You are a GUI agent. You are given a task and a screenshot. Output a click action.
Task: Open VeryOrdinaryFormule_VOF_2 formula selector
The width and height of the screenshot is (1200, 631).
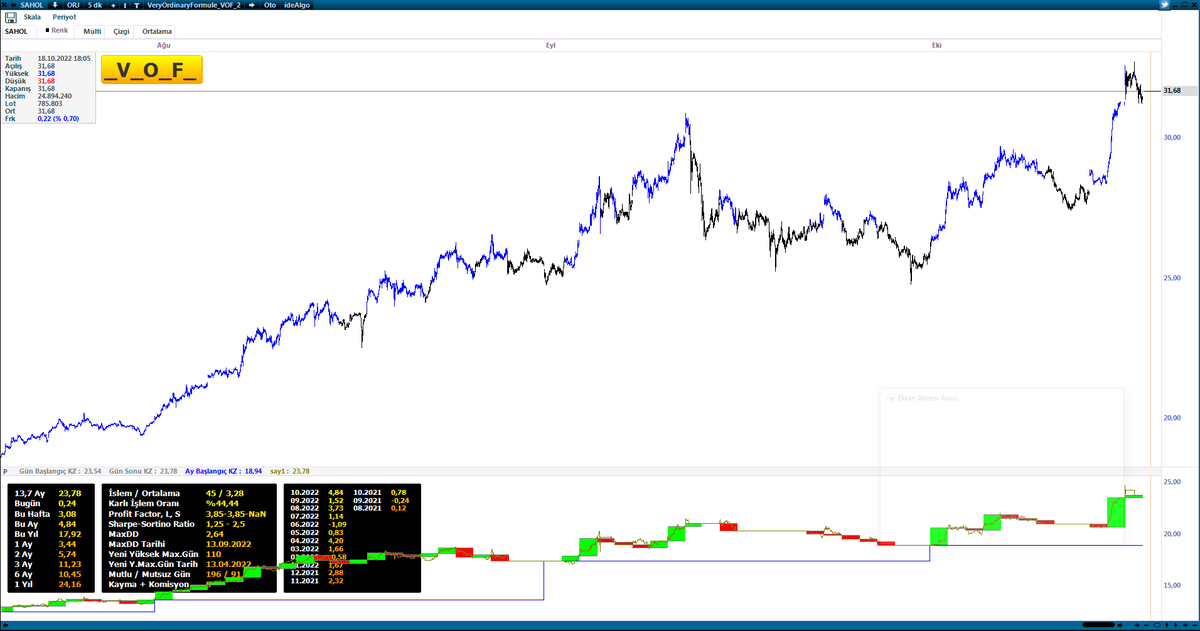(x=193, y=5)
